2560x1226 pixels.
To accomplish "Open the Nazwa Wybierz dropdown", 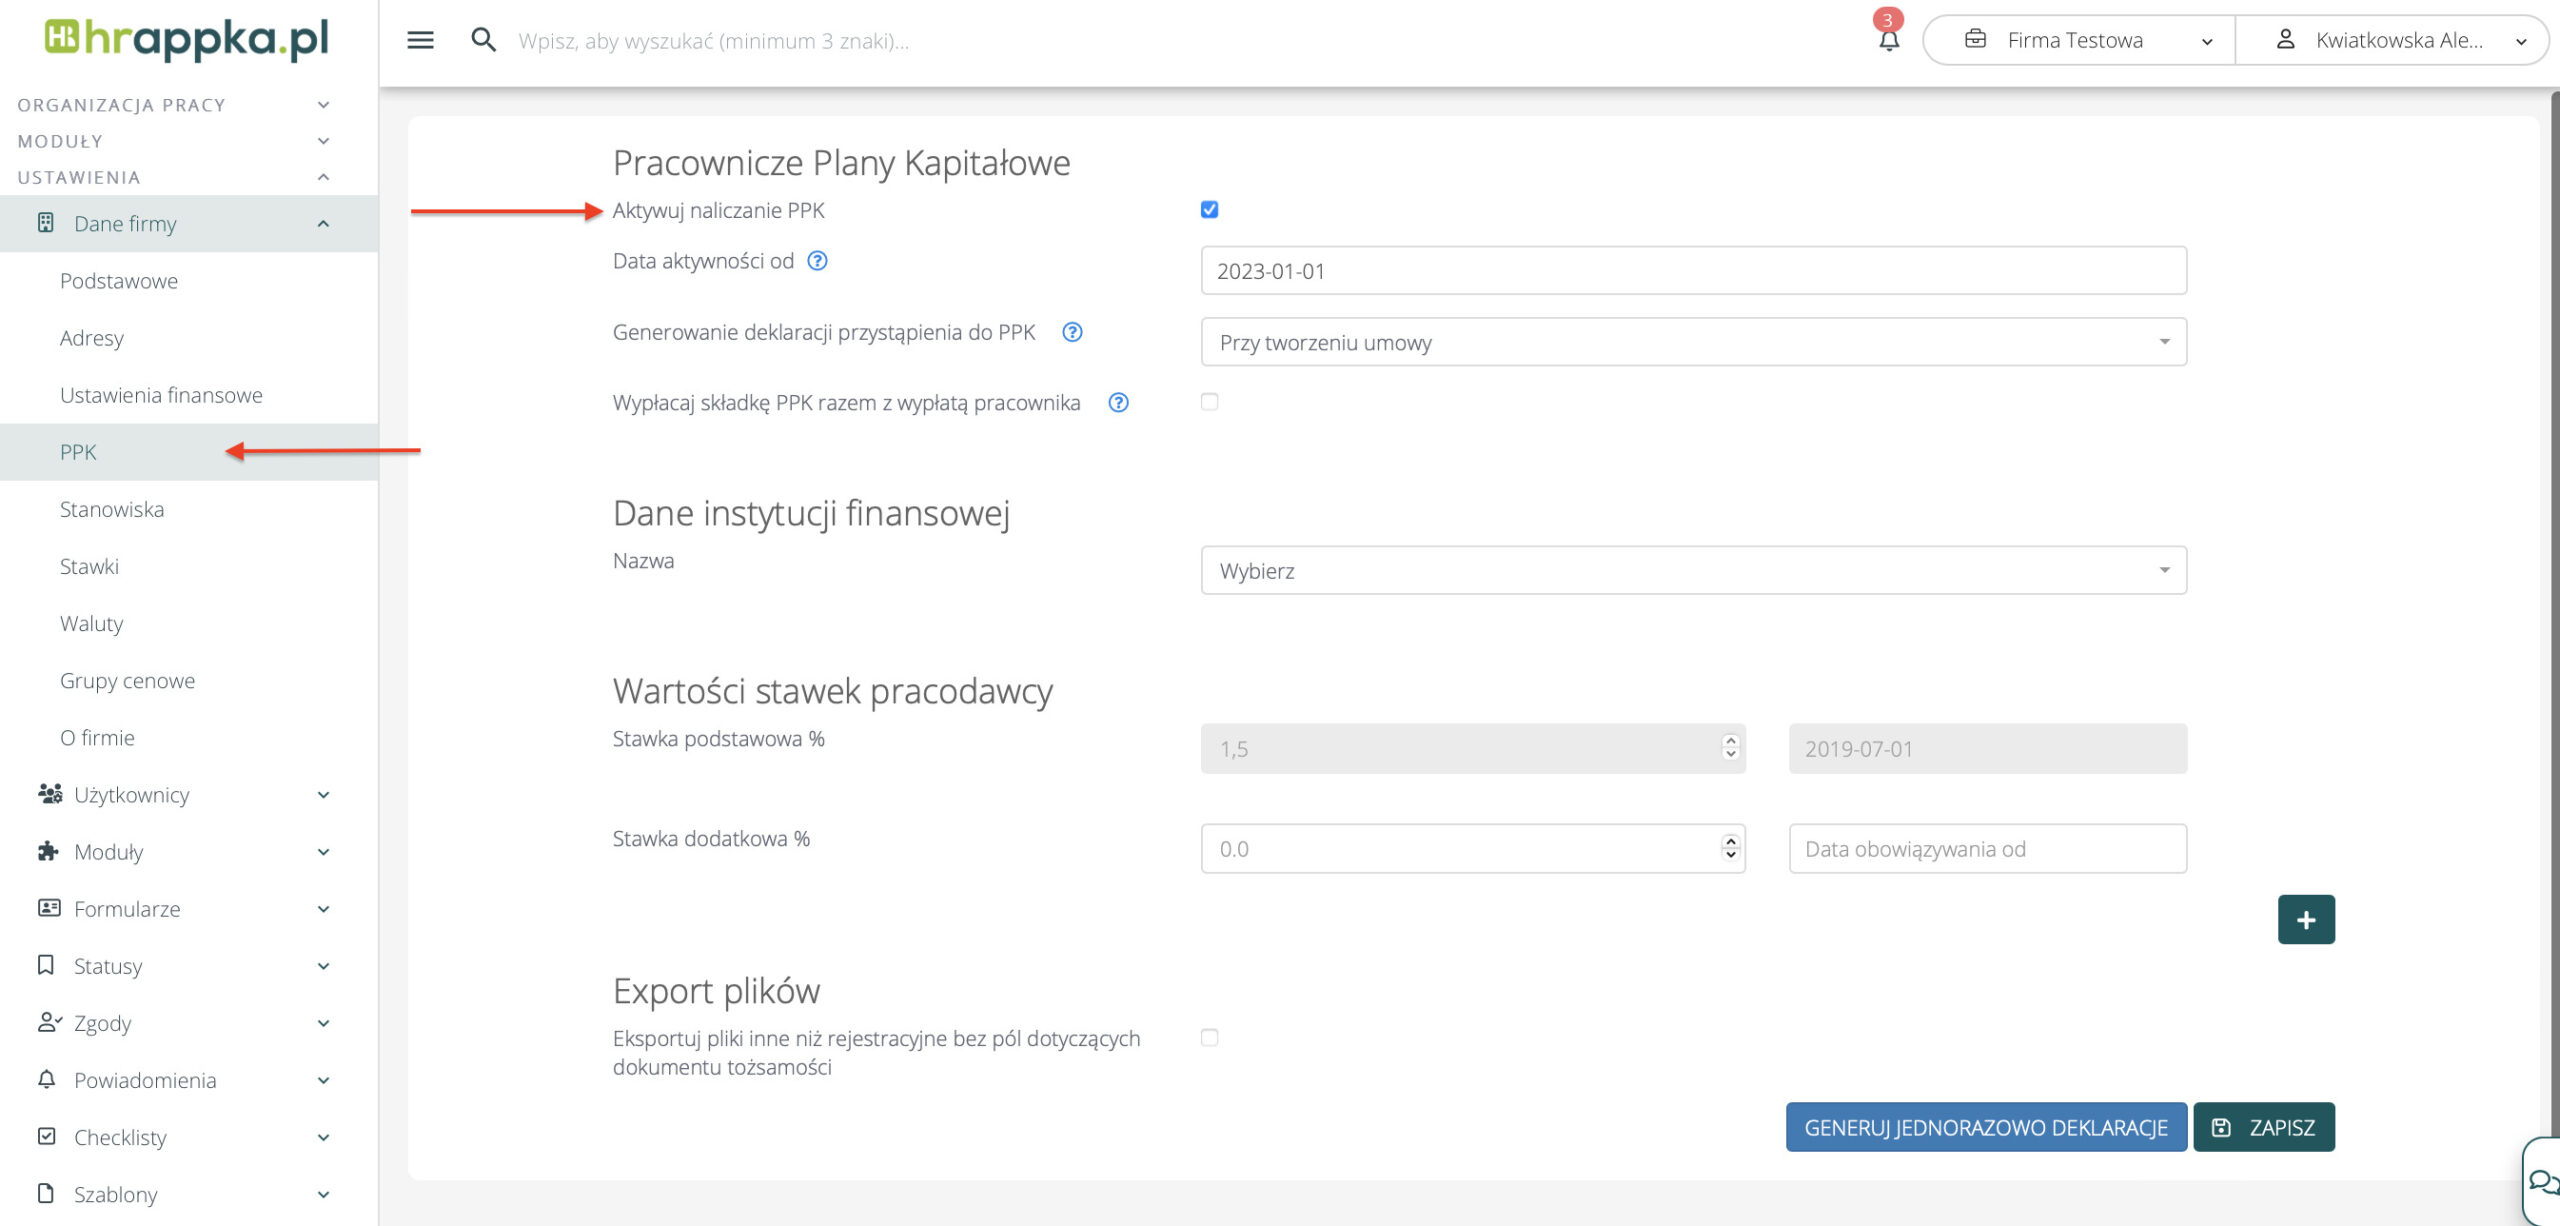I will point(1692,570).
